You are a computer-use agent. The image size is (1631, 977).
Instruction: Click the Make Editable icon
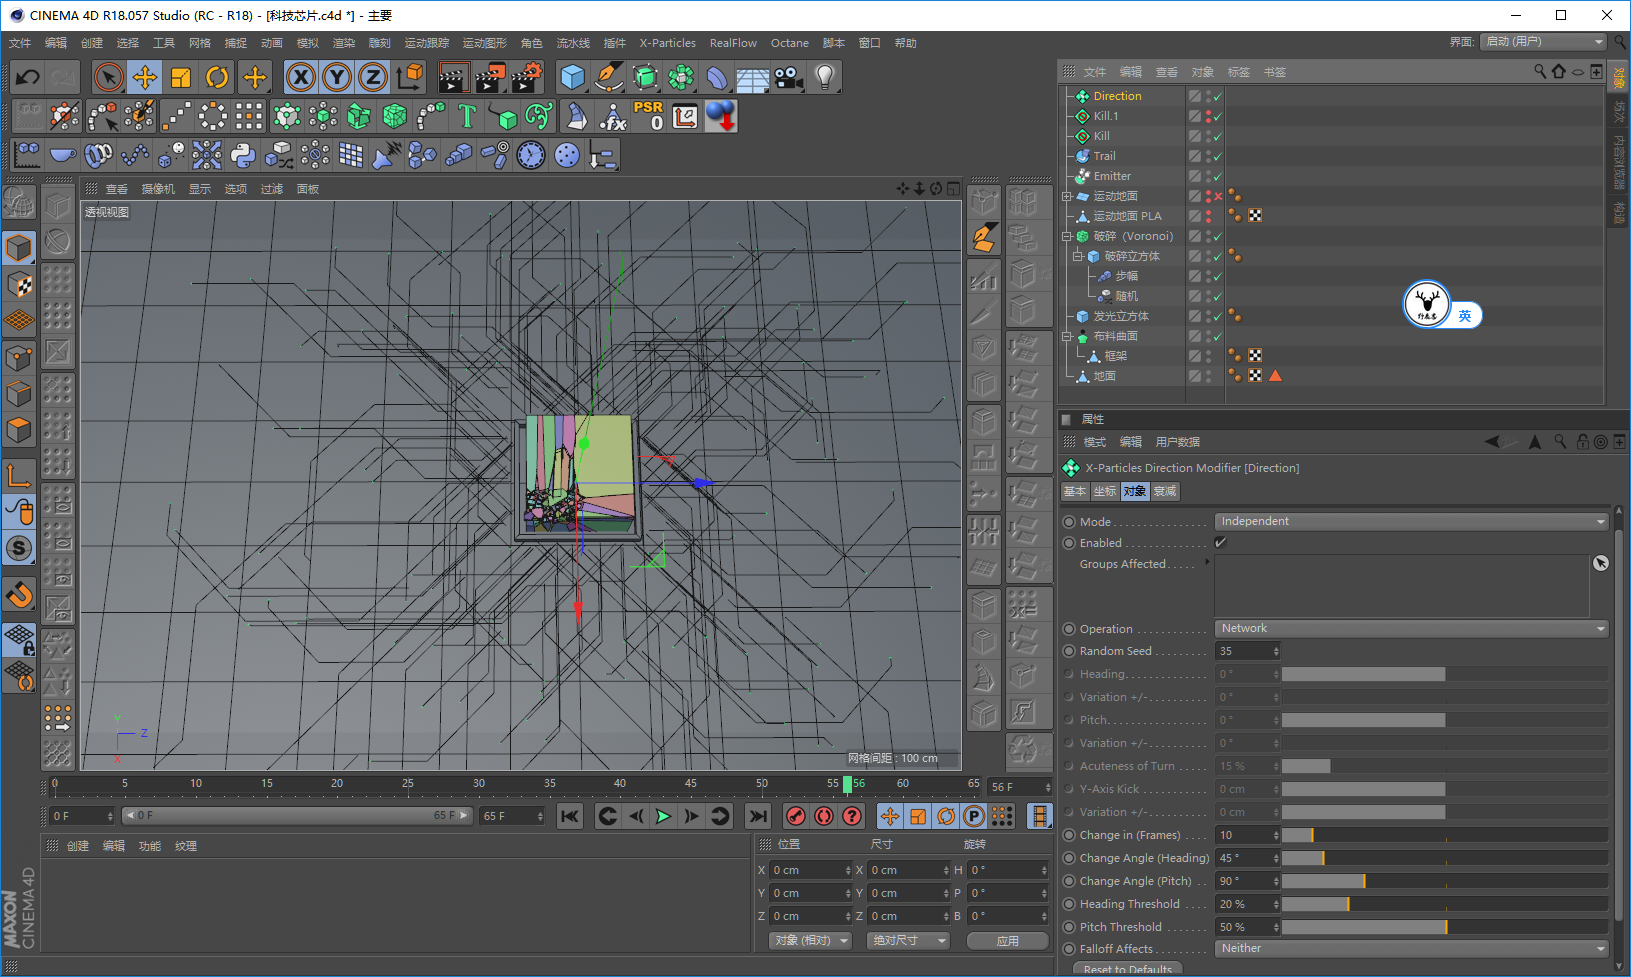click(x=19, y=204)
